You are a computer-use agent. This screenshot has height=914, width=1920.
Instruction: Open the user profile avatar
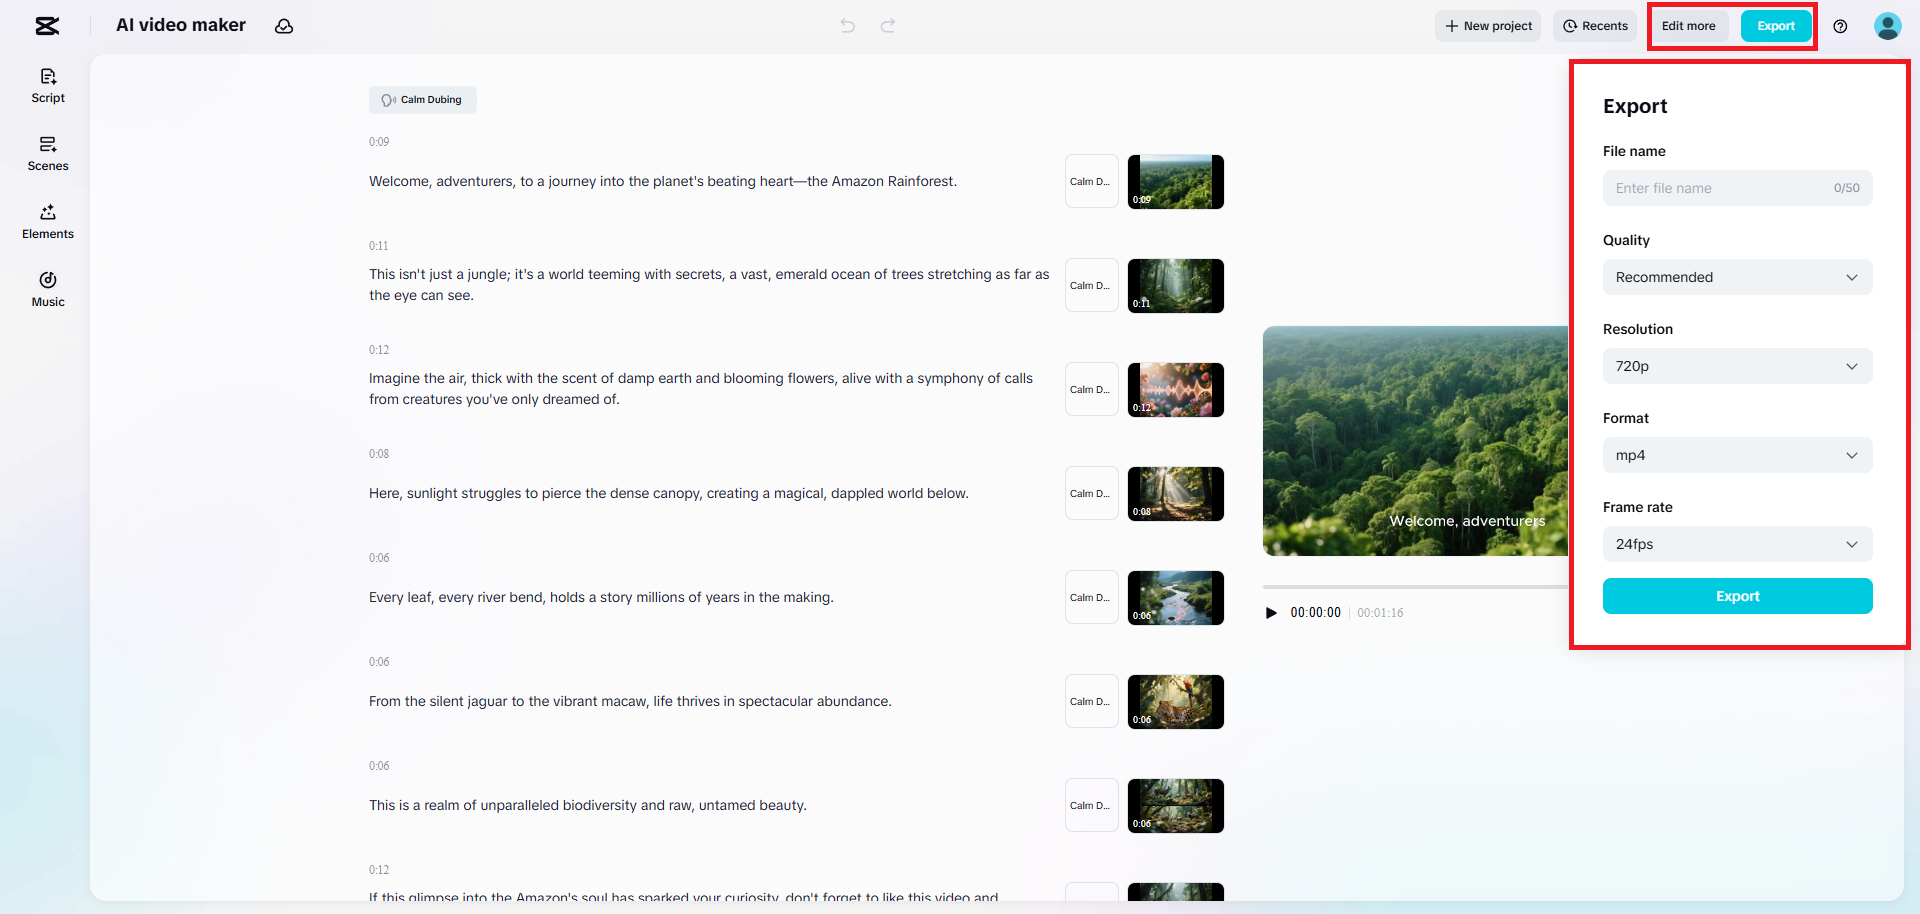(1887, 26)
